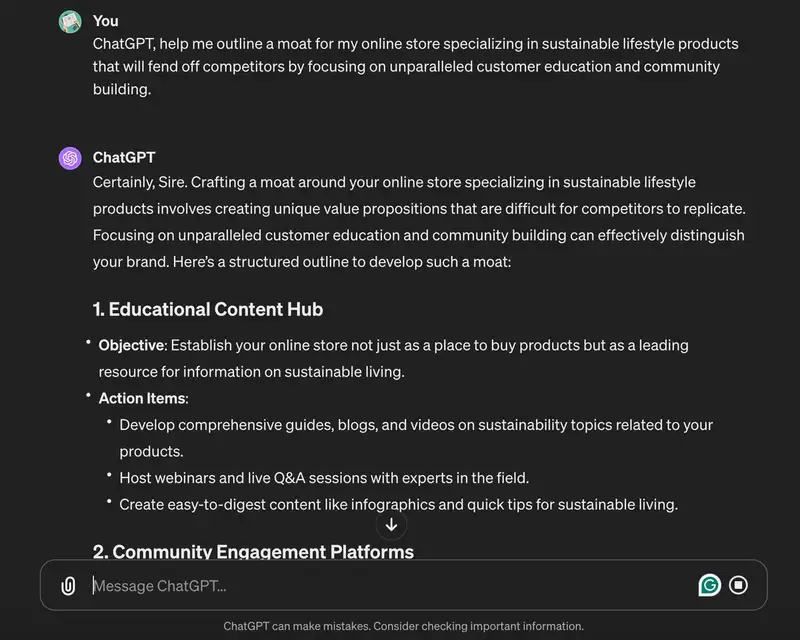Image resolution: width=800 pixels, height=640 pixels.
Task: Click the Educational Content Hub heading
Action: point(208,309)
